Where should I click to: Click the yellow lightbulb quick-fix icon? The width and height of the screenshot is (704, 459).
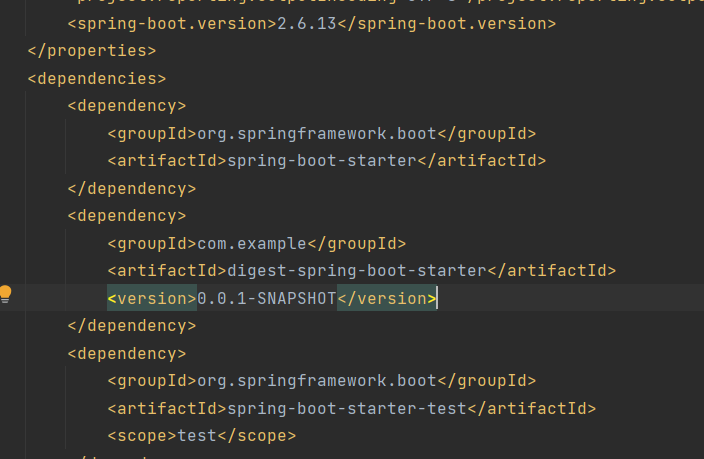coord(5,295)
